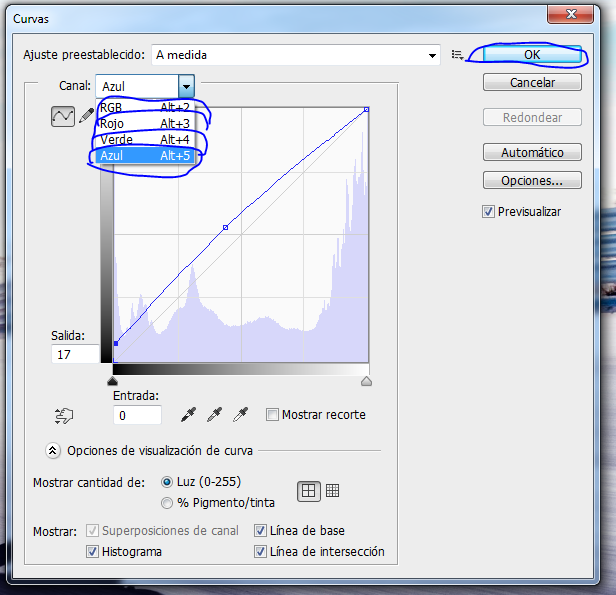Pick the black point eyedropper

pos(189,415)
